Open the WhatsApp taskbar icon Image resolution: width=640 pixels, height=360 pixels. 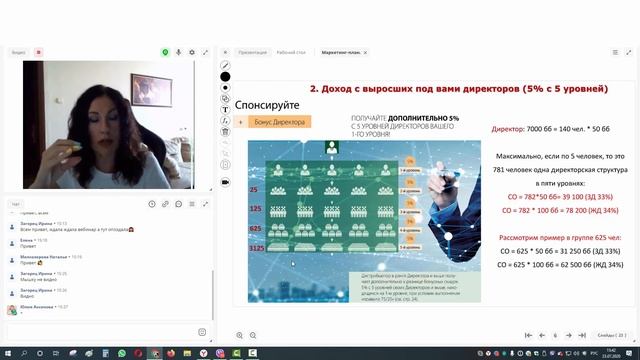(x=122, y=353)
